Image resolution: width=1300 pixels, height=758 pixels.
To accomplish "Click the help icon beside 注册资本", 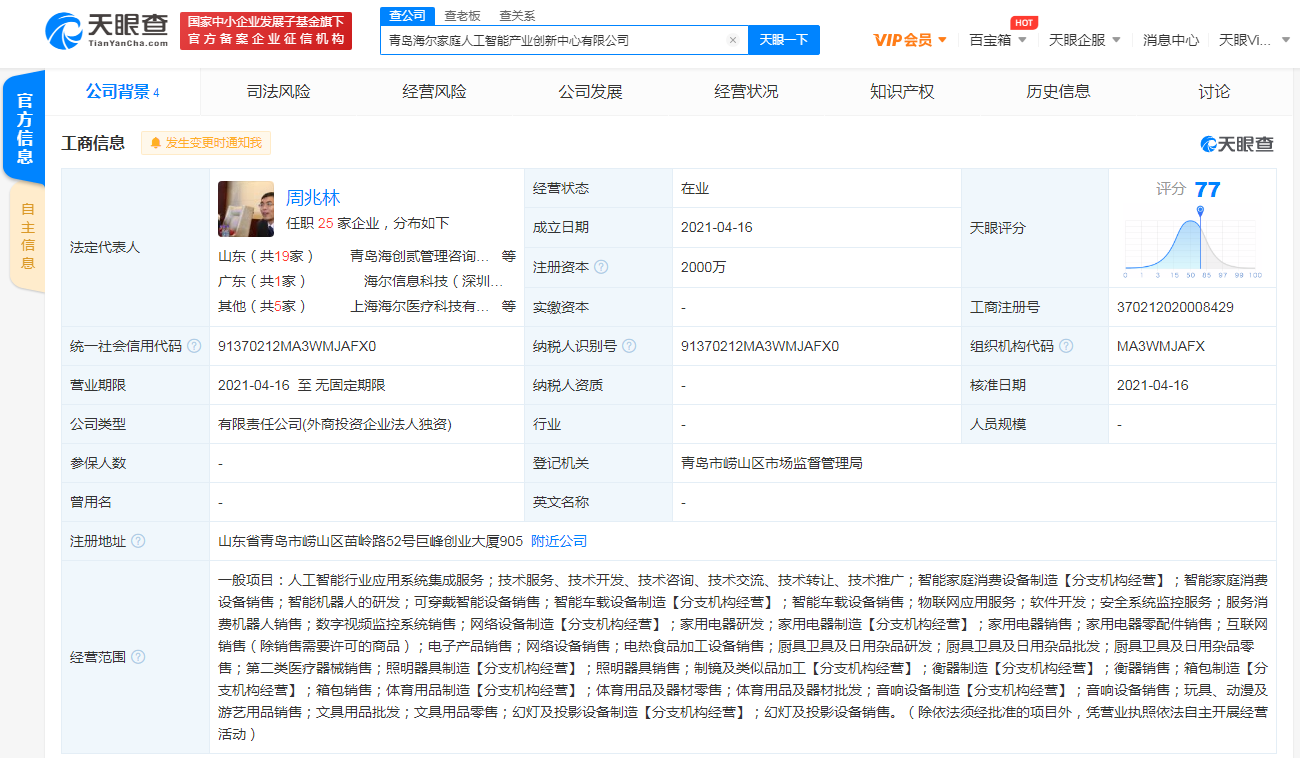I will [601, 267].
